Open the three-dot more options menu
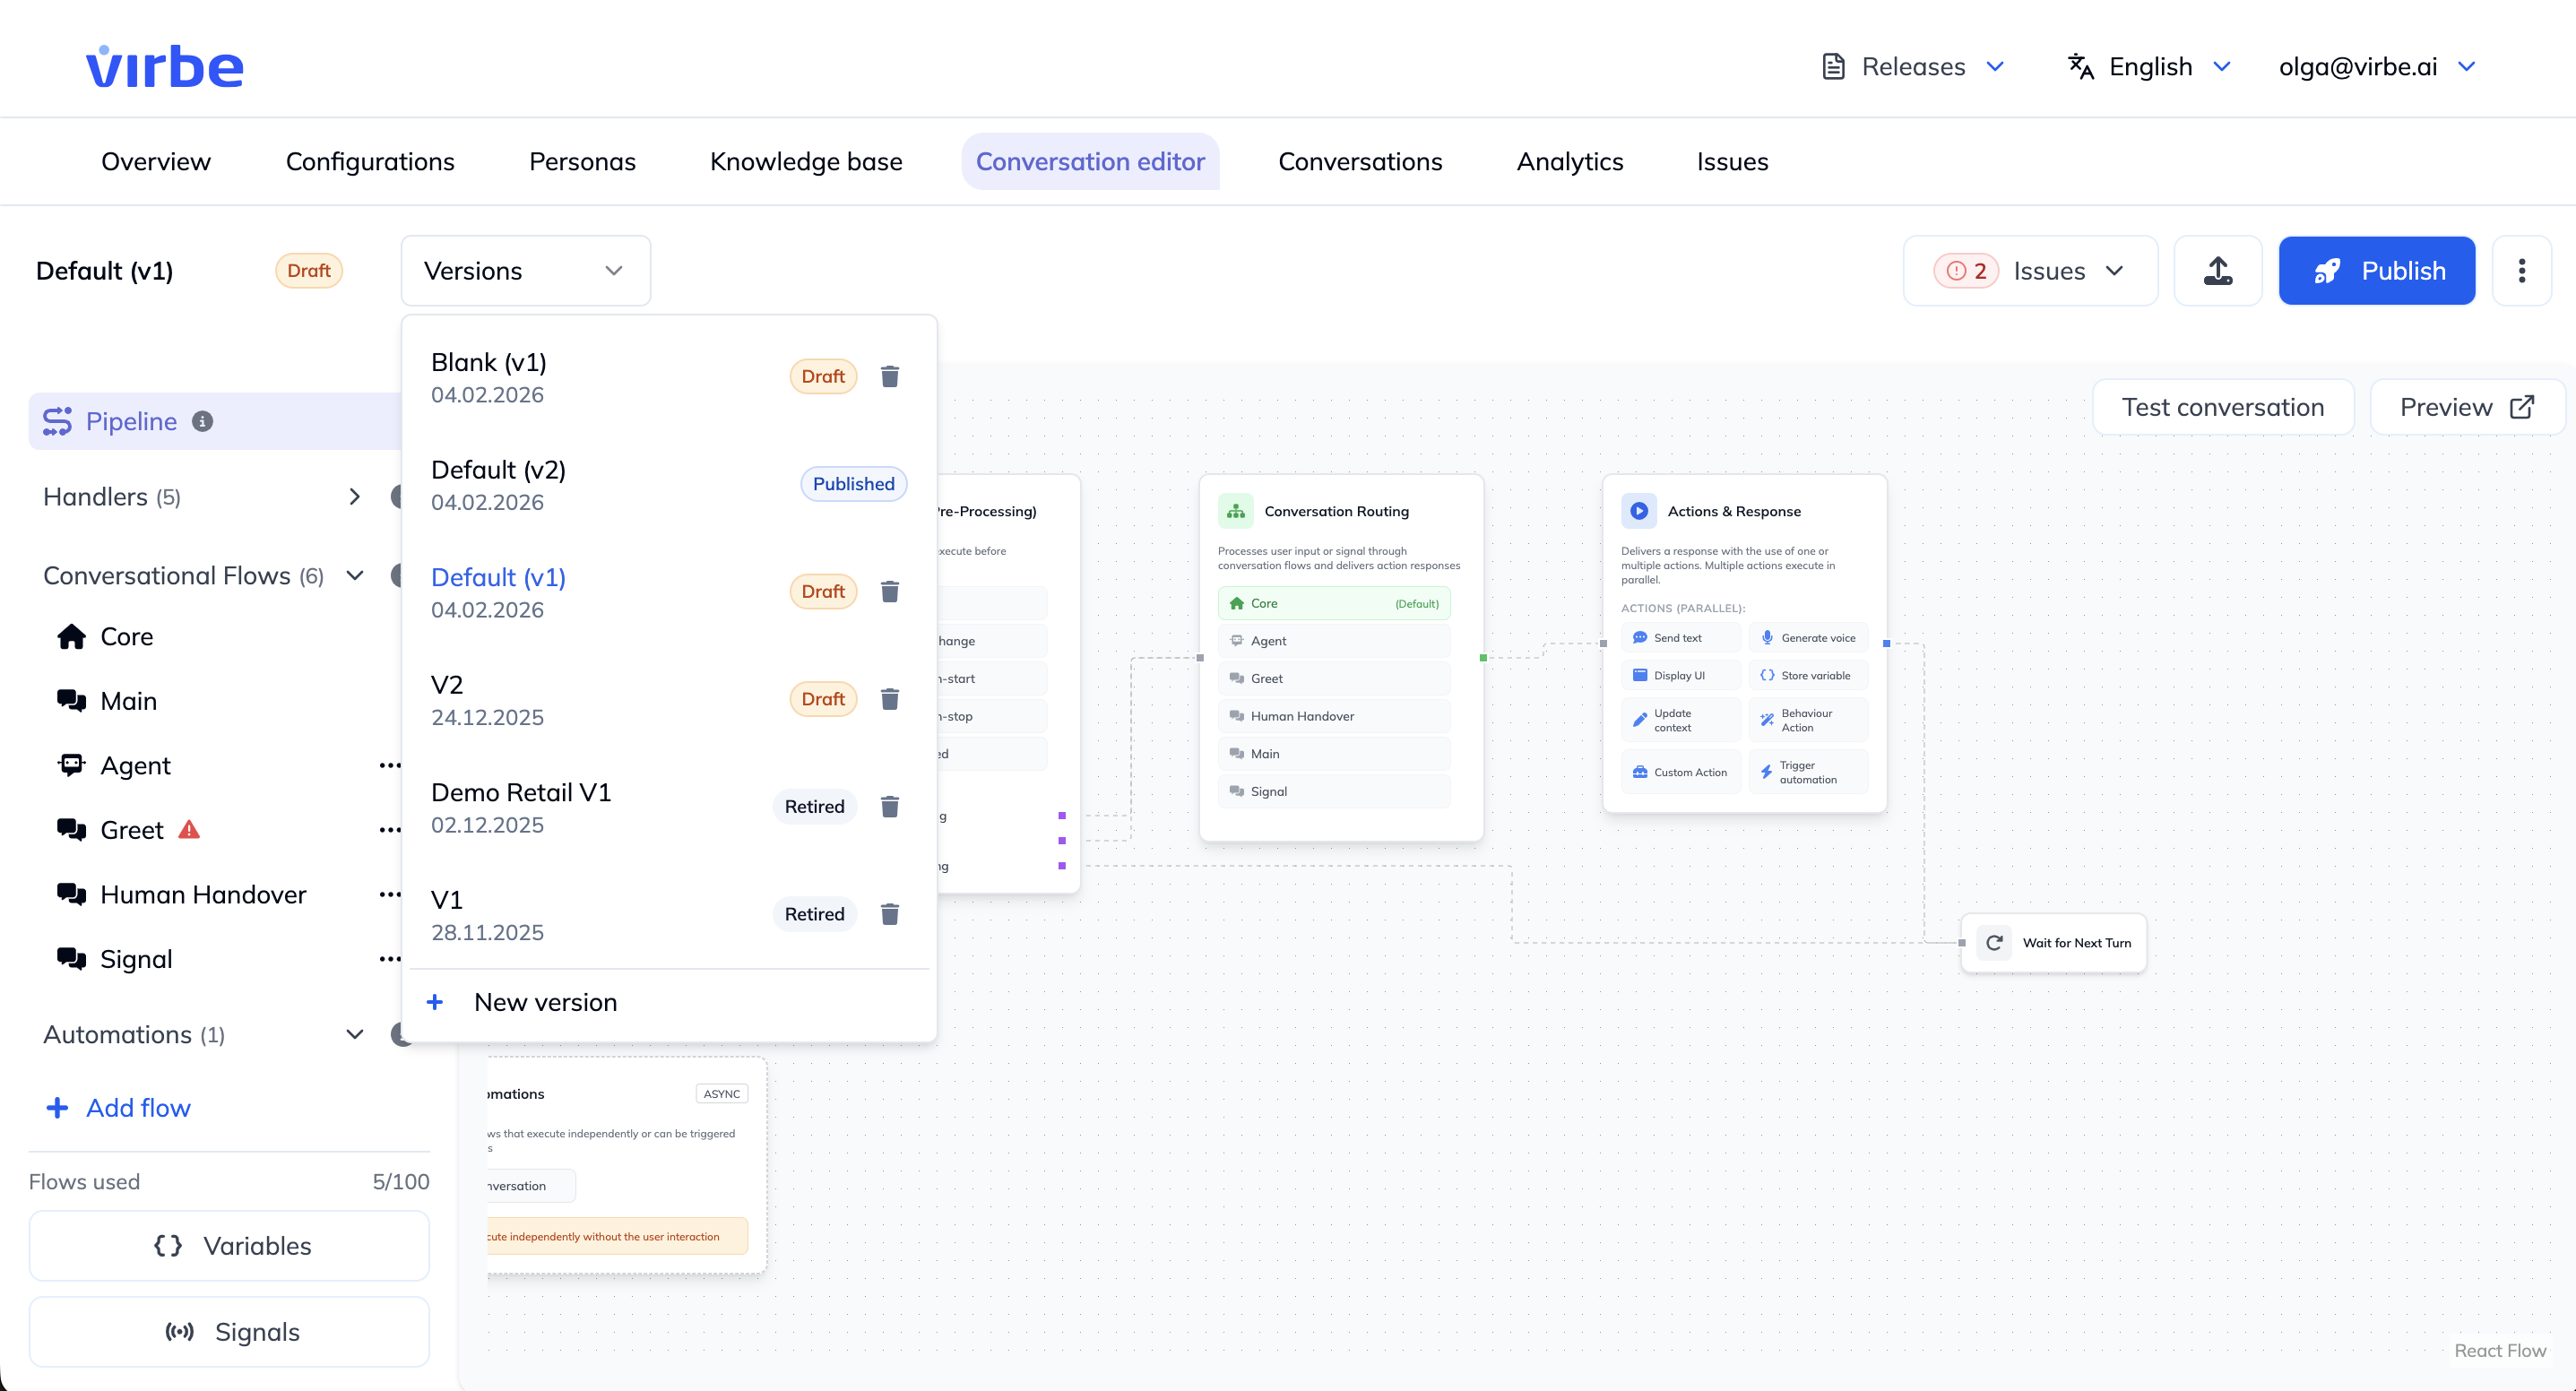Viewport: 2576px width, 1391px height. coord(2521,271)
